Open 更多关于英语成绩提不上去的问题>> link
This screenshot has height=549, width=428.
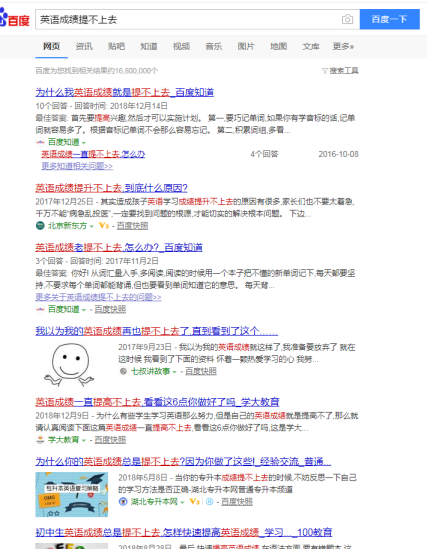[x=98, y=297]
